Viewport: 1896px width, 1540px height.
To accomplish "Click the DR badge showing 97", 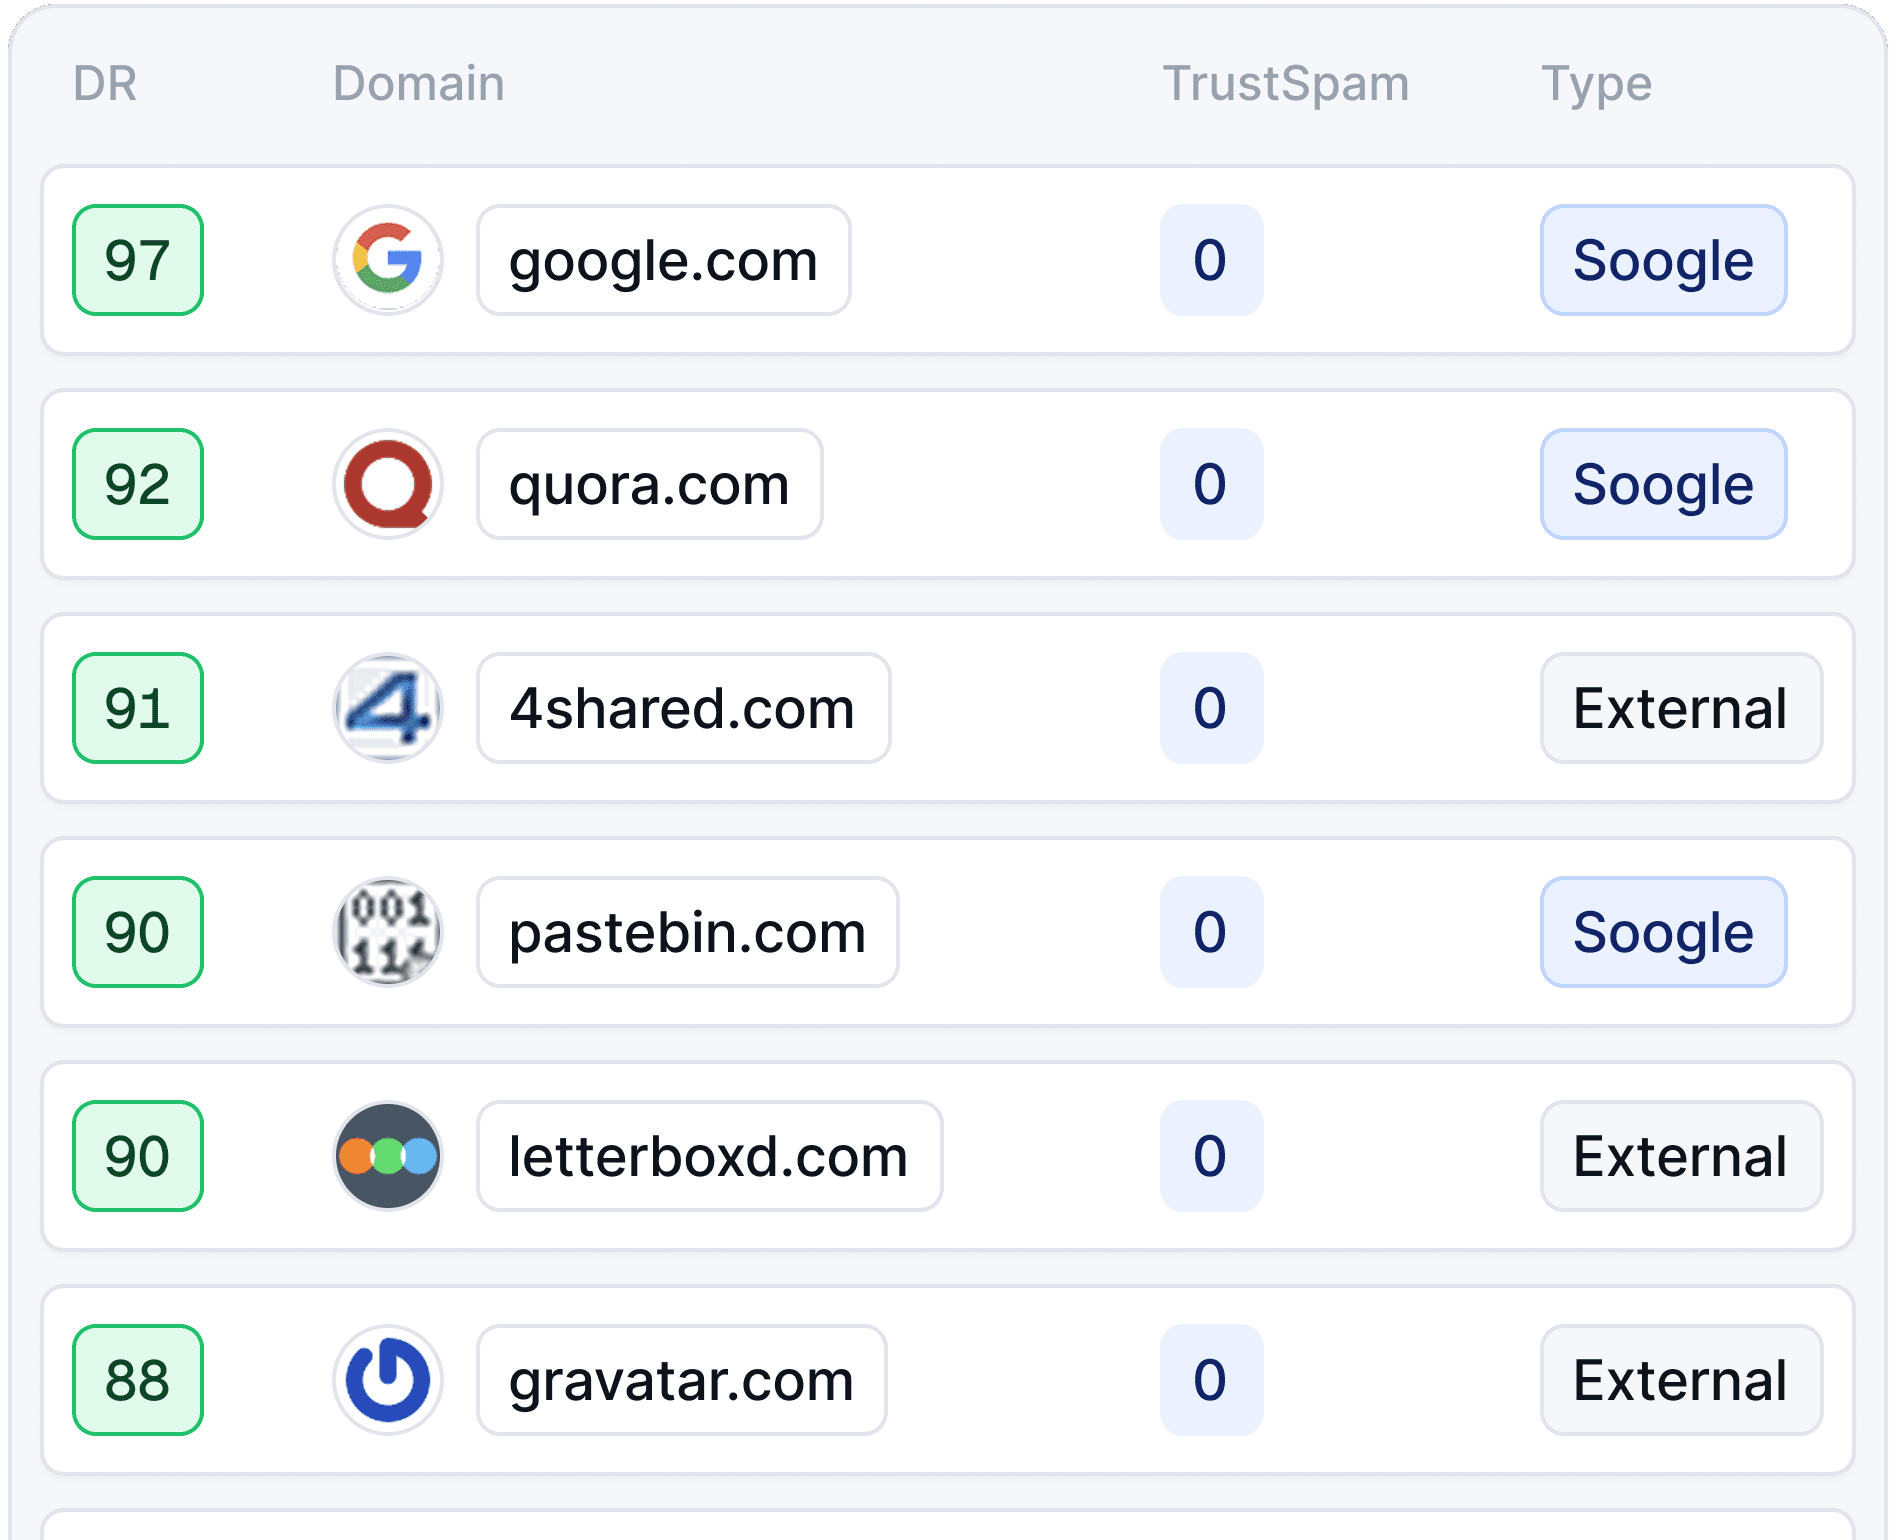I will [x=137, y=260].
